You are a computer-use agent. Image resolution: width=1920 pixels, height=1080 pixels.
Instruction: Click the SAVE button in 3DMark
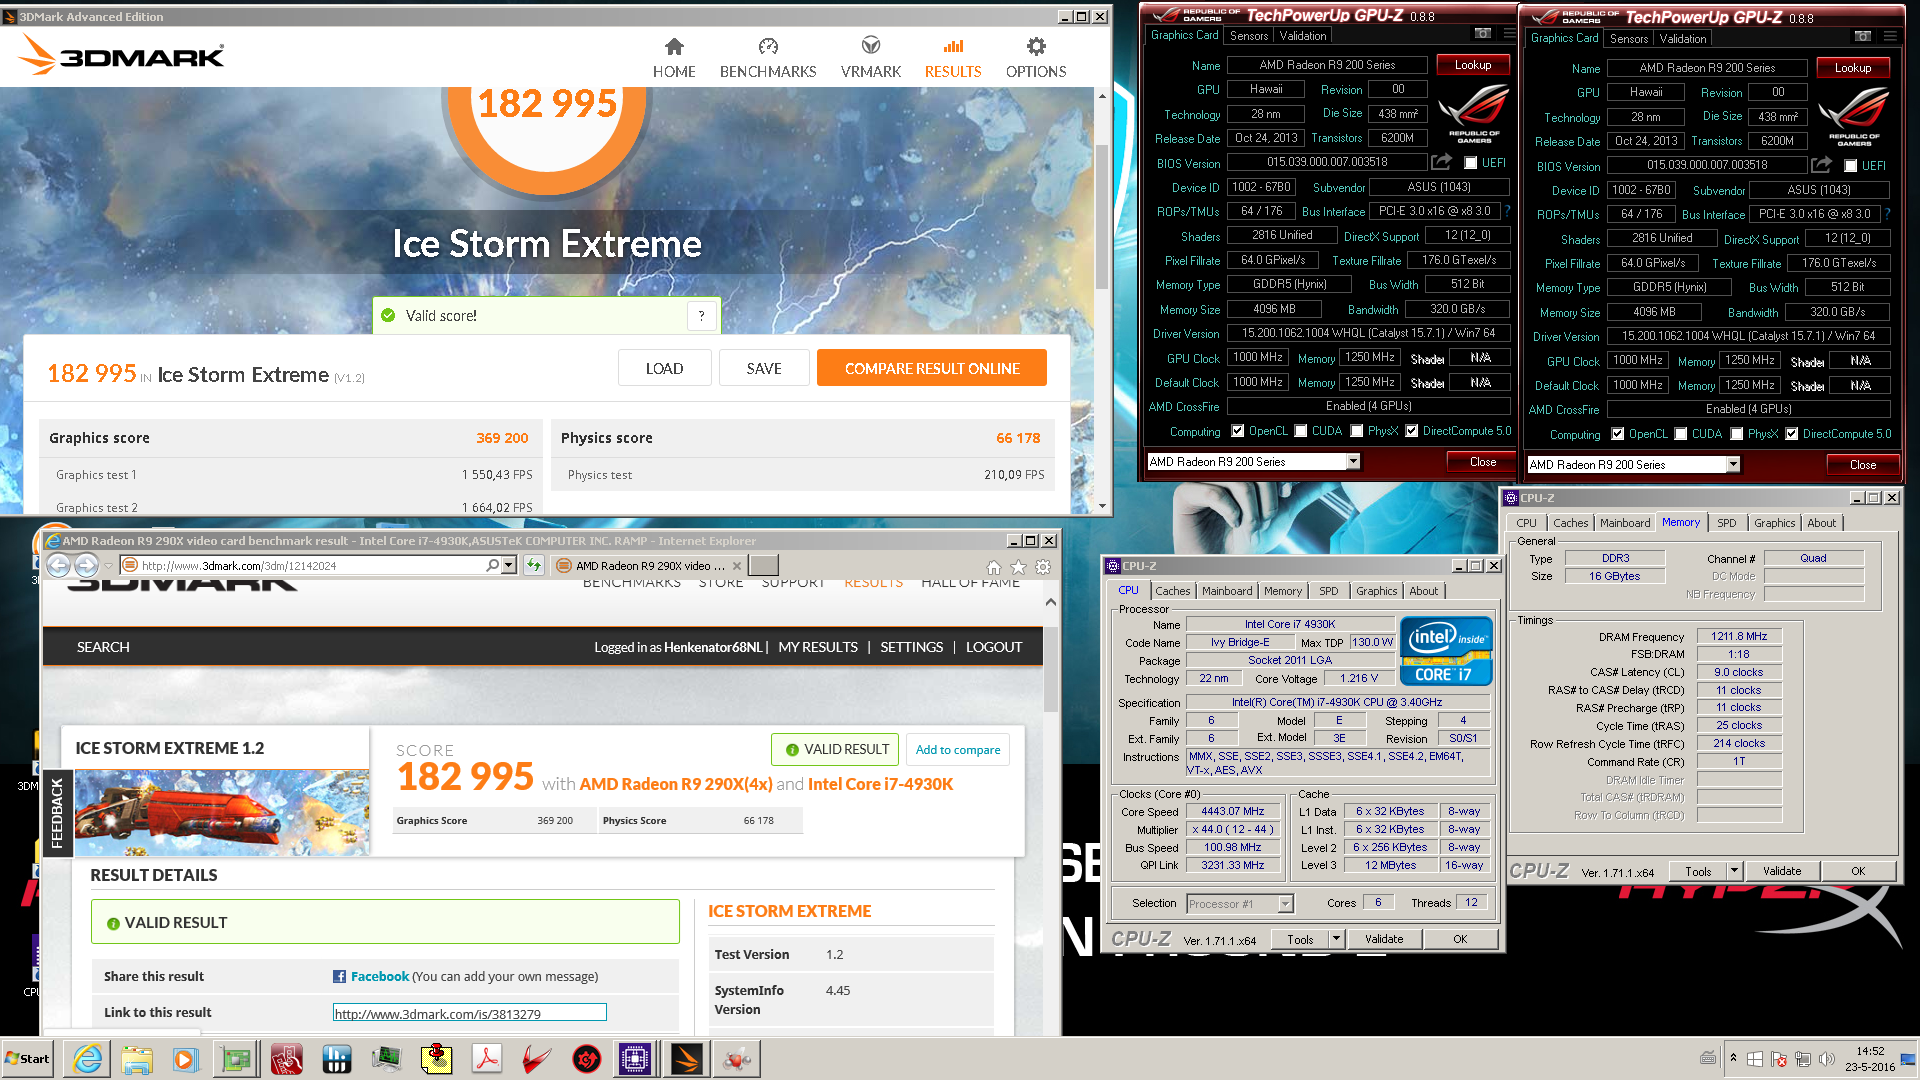pyautogui.click(x=764, y=368)
